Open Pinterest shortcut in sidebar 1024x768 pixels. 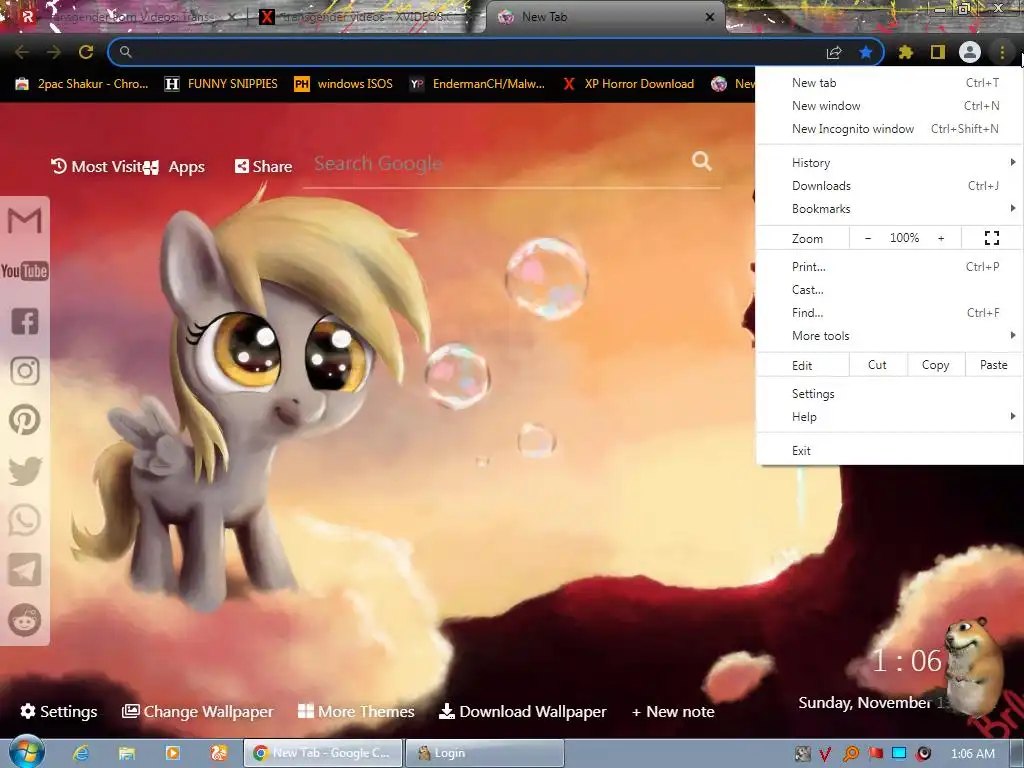click(25, 420)
